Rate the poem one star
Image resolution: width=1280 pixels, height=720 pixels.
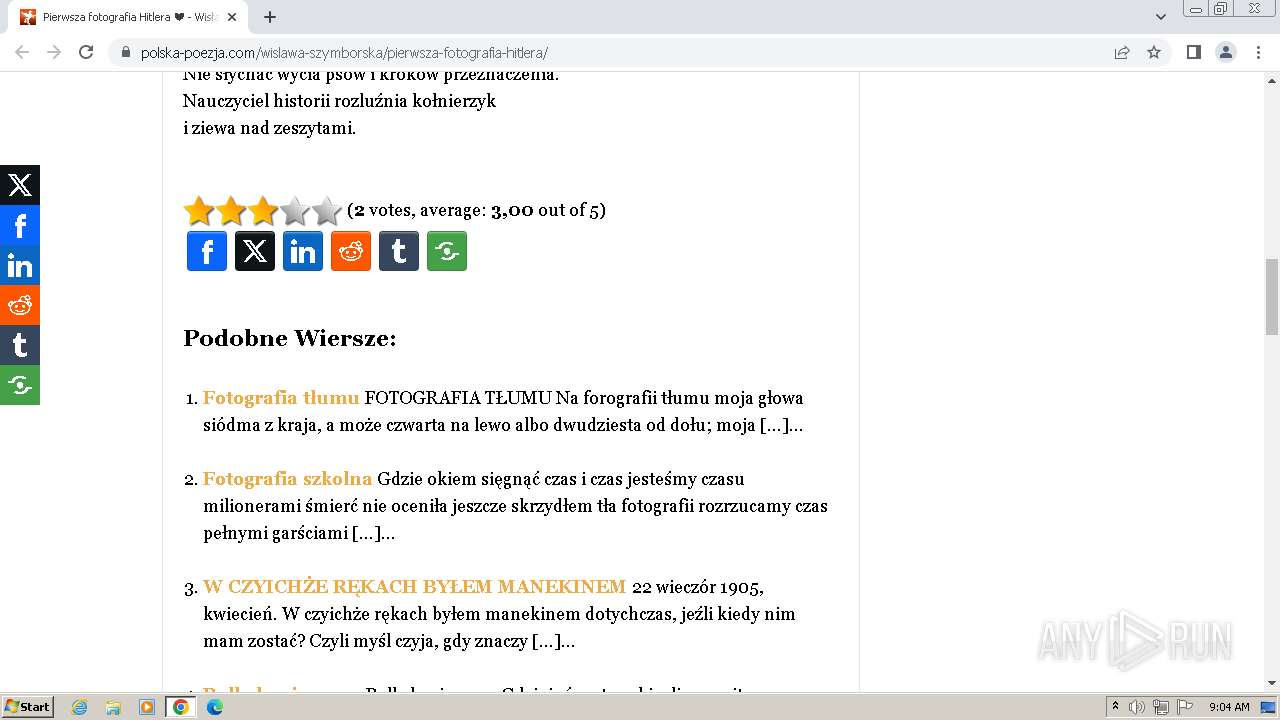coord(199,211)
